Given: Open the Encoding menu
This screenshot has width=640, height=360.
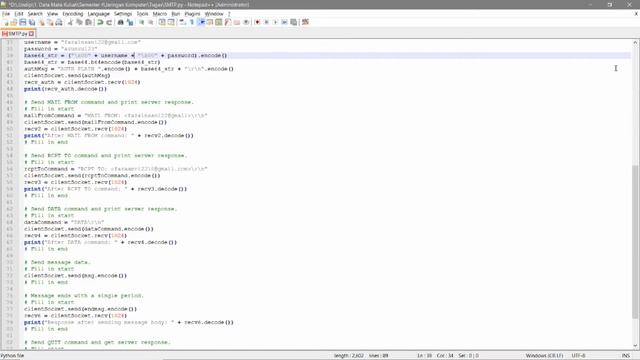Looking at the screenshot, I should pos(73,13).
